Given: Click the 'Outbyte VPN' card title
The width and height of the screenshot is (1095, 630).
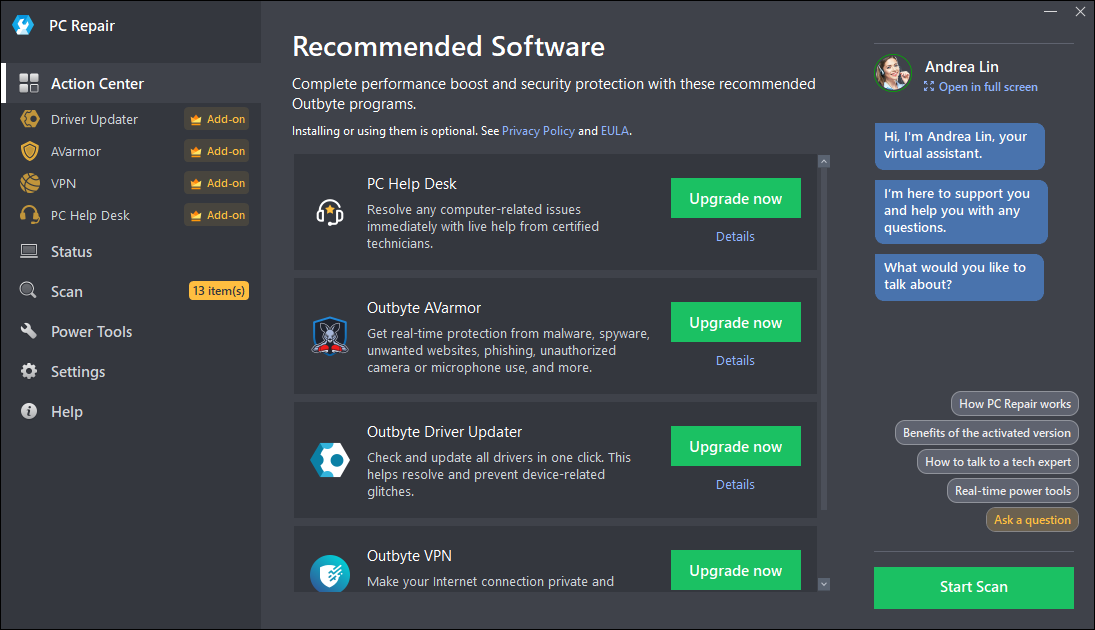Looking at the screenshot, I should click(409, 556).
